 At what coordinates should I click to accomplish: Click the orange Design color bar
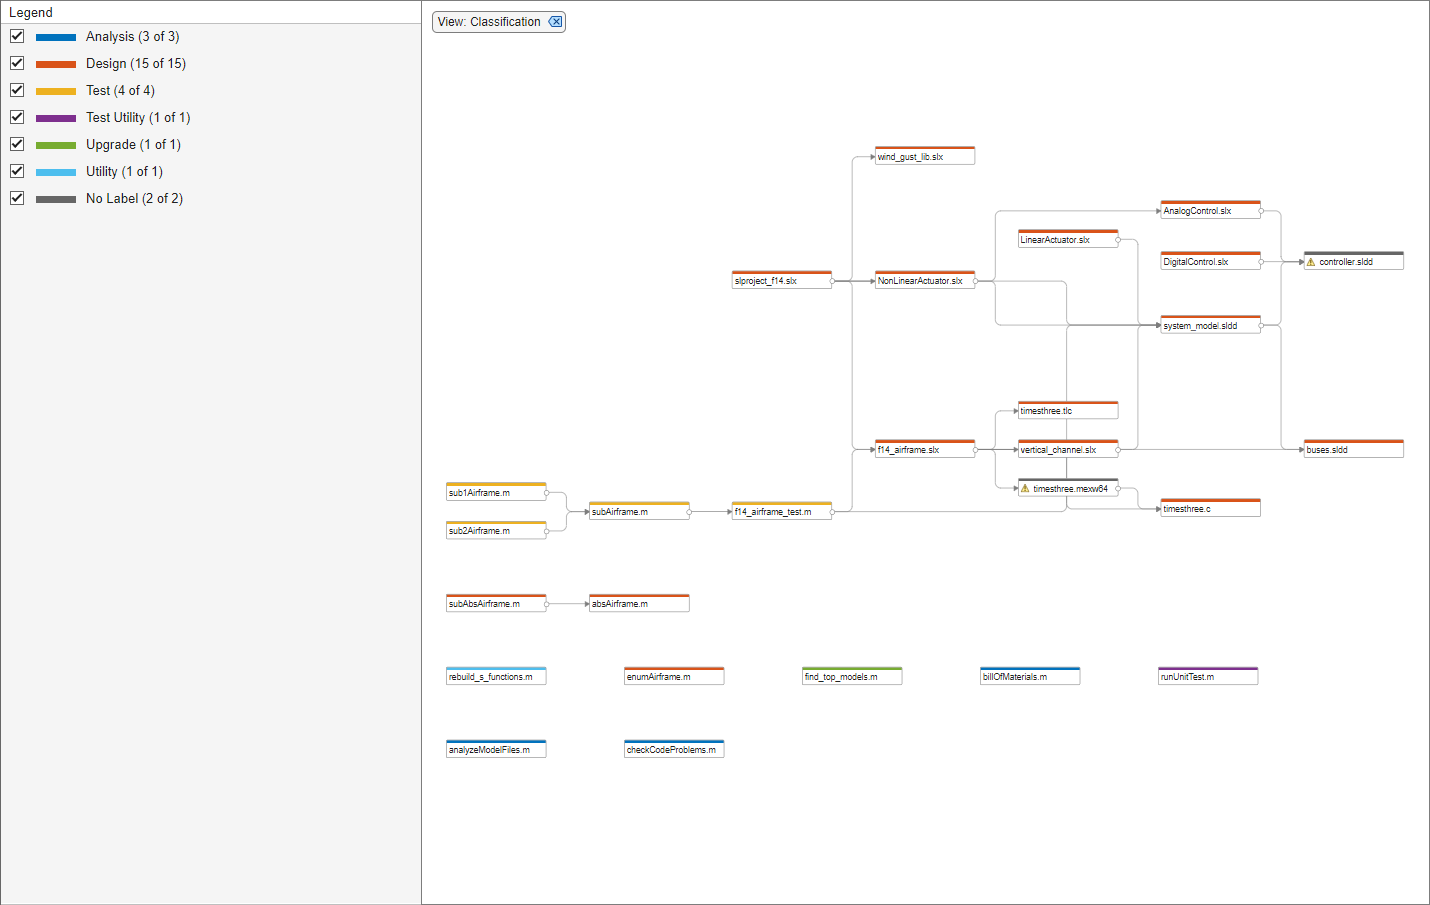tap(55, 62)
